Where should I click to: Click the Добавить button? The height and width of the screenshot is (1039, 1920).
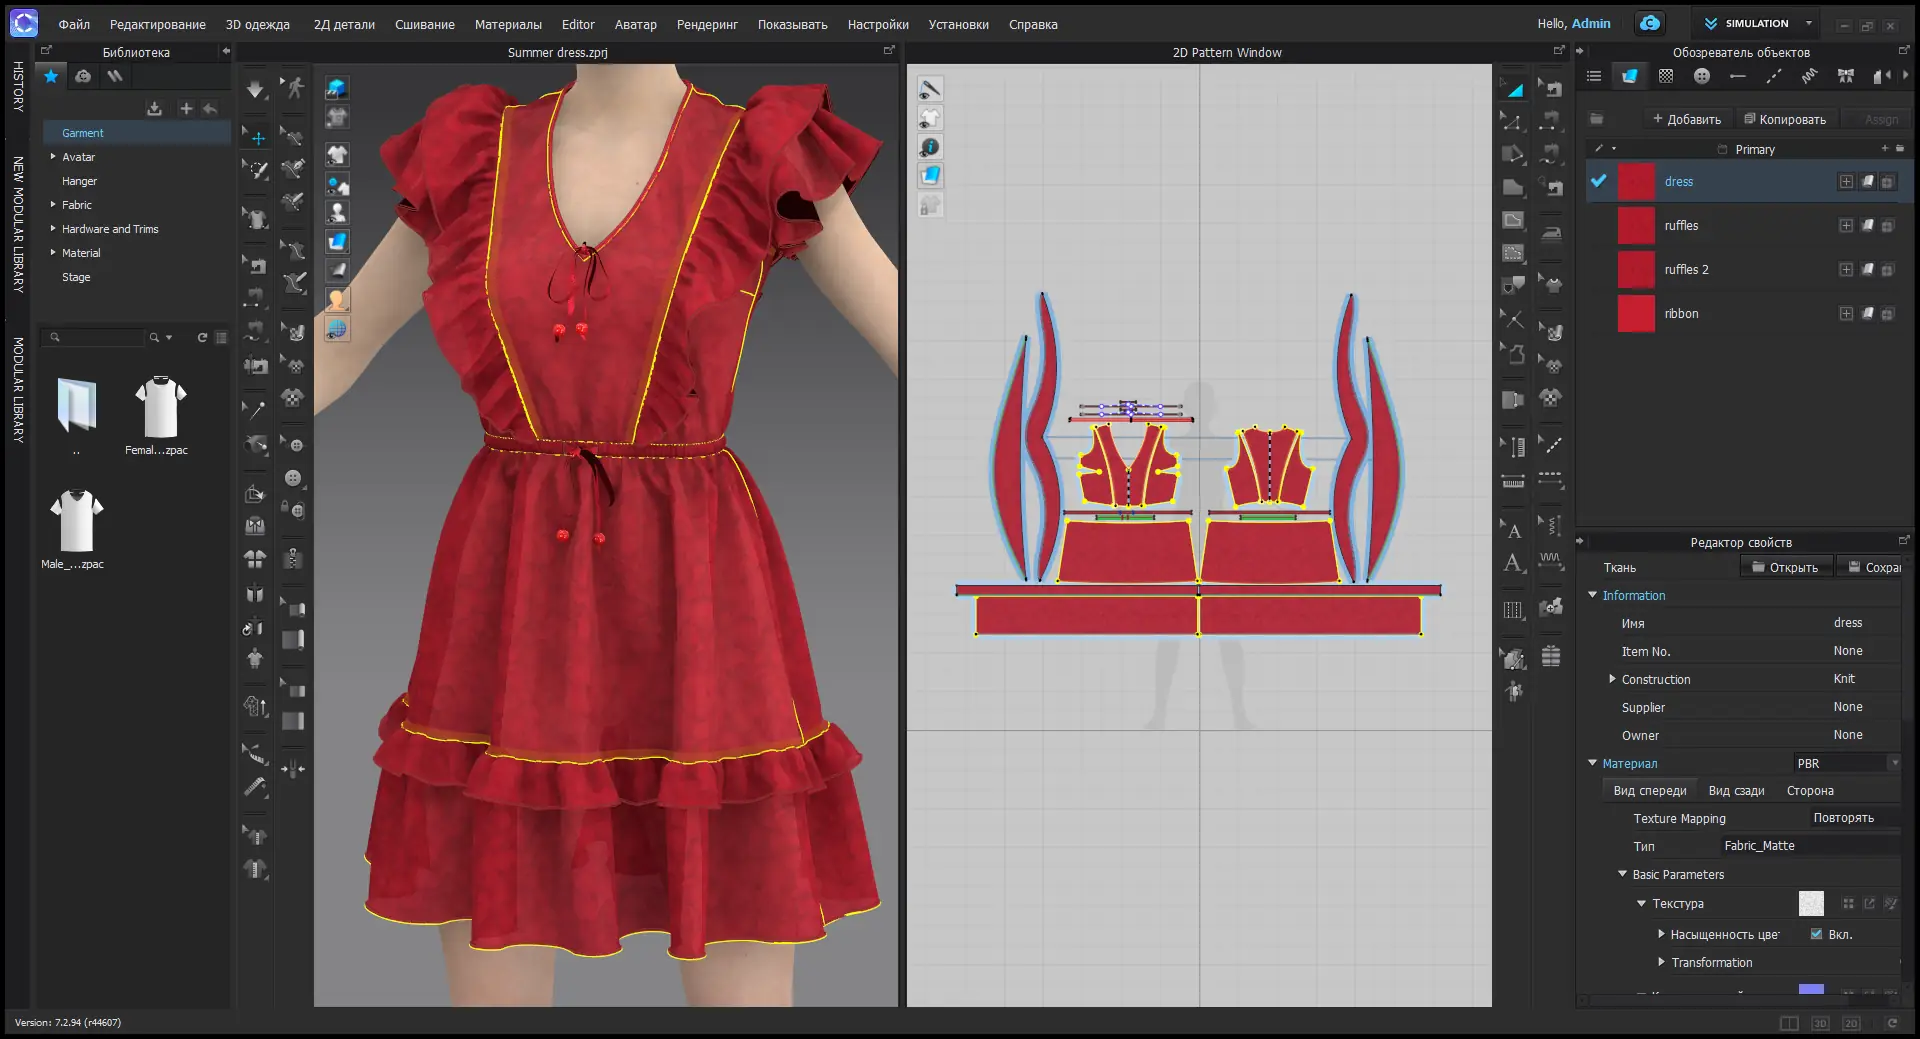pos(1686,119)
